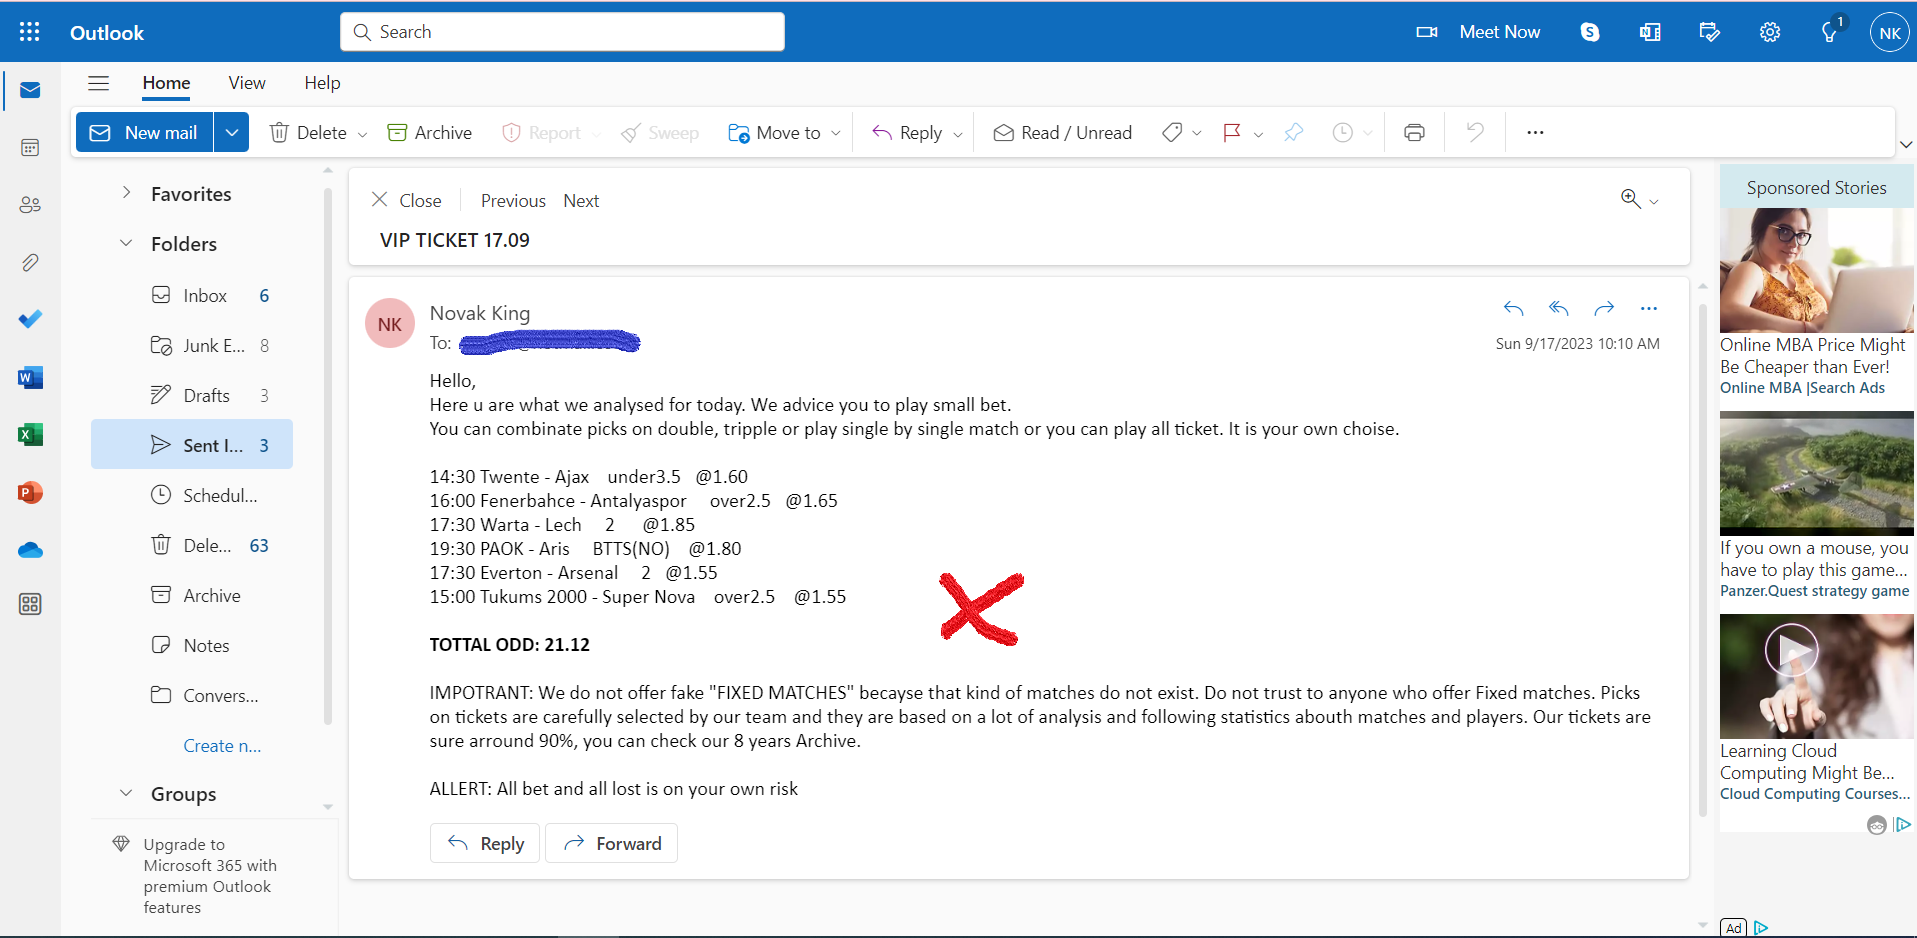The width and height of the screenshot is (1917, 938).
Task: Open OneDrive from the sidebar
Action: point(30,550)
